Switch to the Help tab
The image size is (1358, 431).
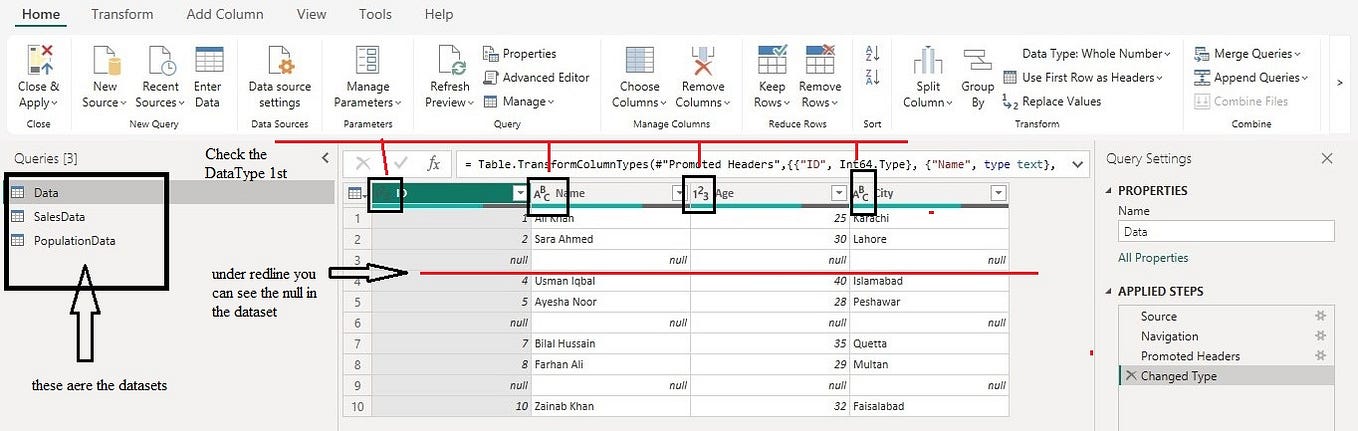[x=439, y=14]
